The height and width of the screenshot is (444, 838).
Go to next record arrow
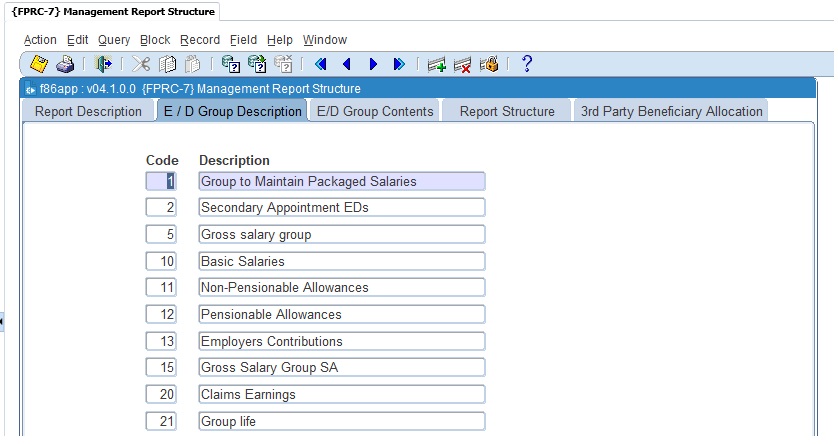point(373,64)
